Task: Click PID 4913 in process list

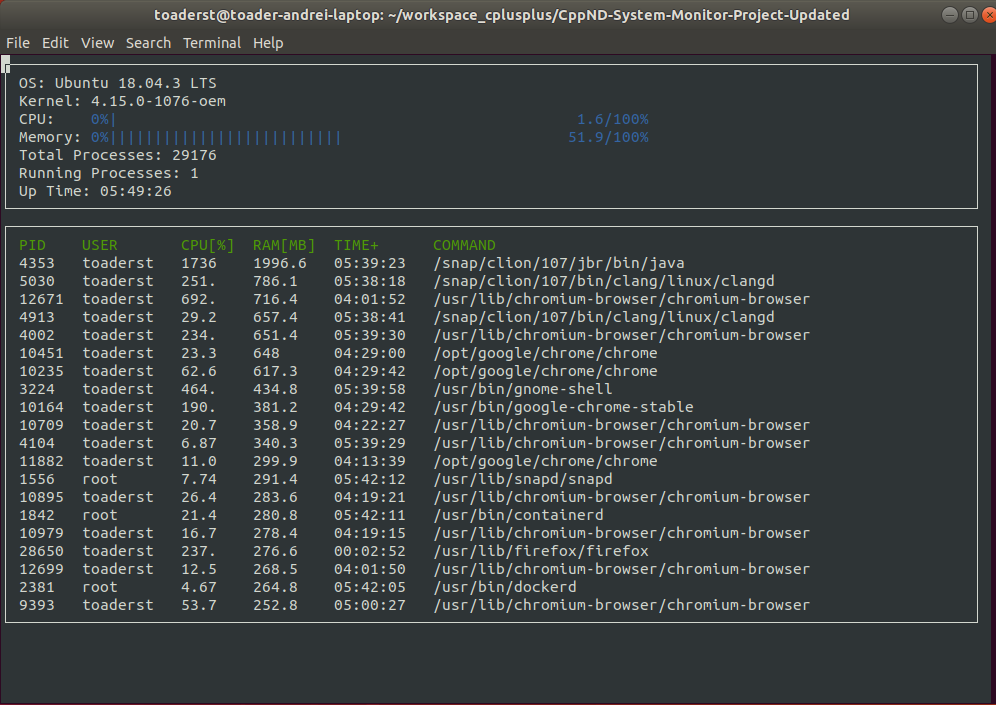Action: coord(37,317)
